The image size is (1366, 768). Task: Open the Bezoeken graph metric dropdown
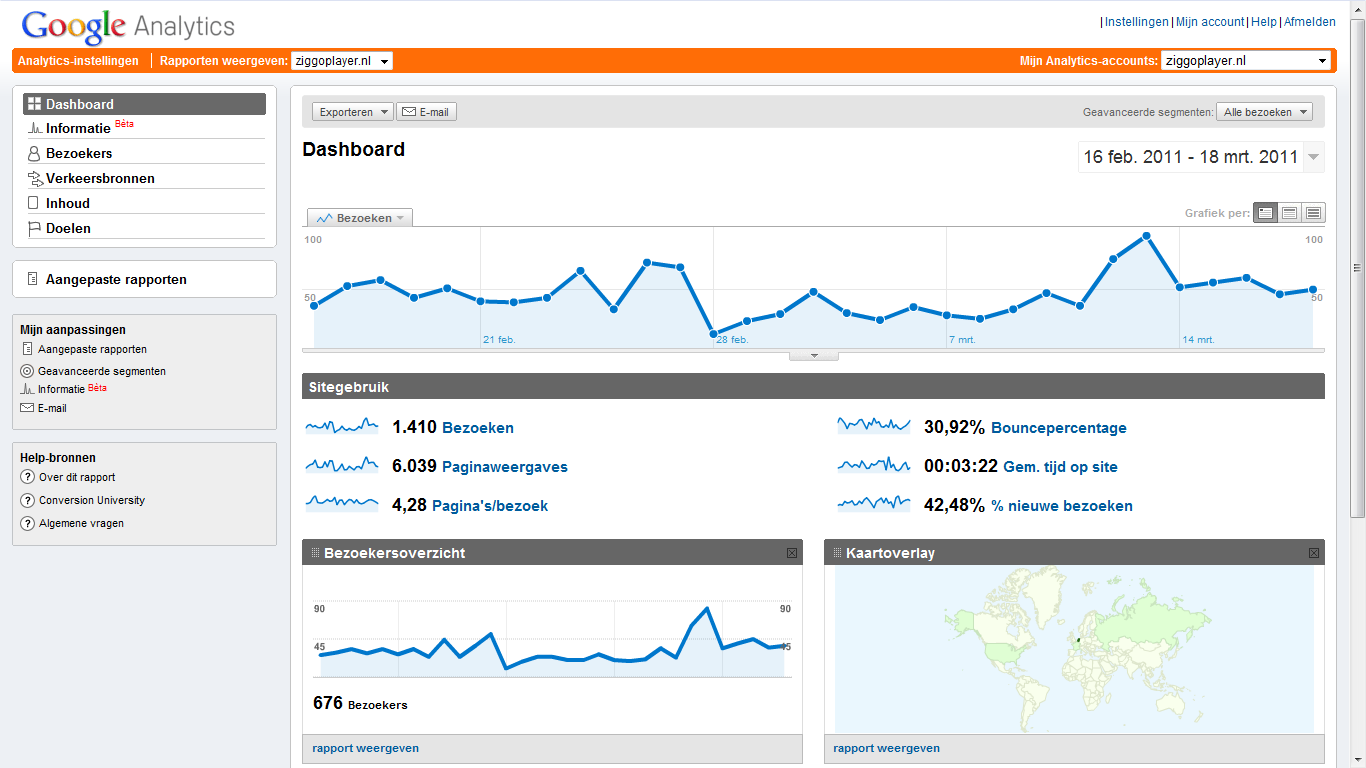click(360, 218)
